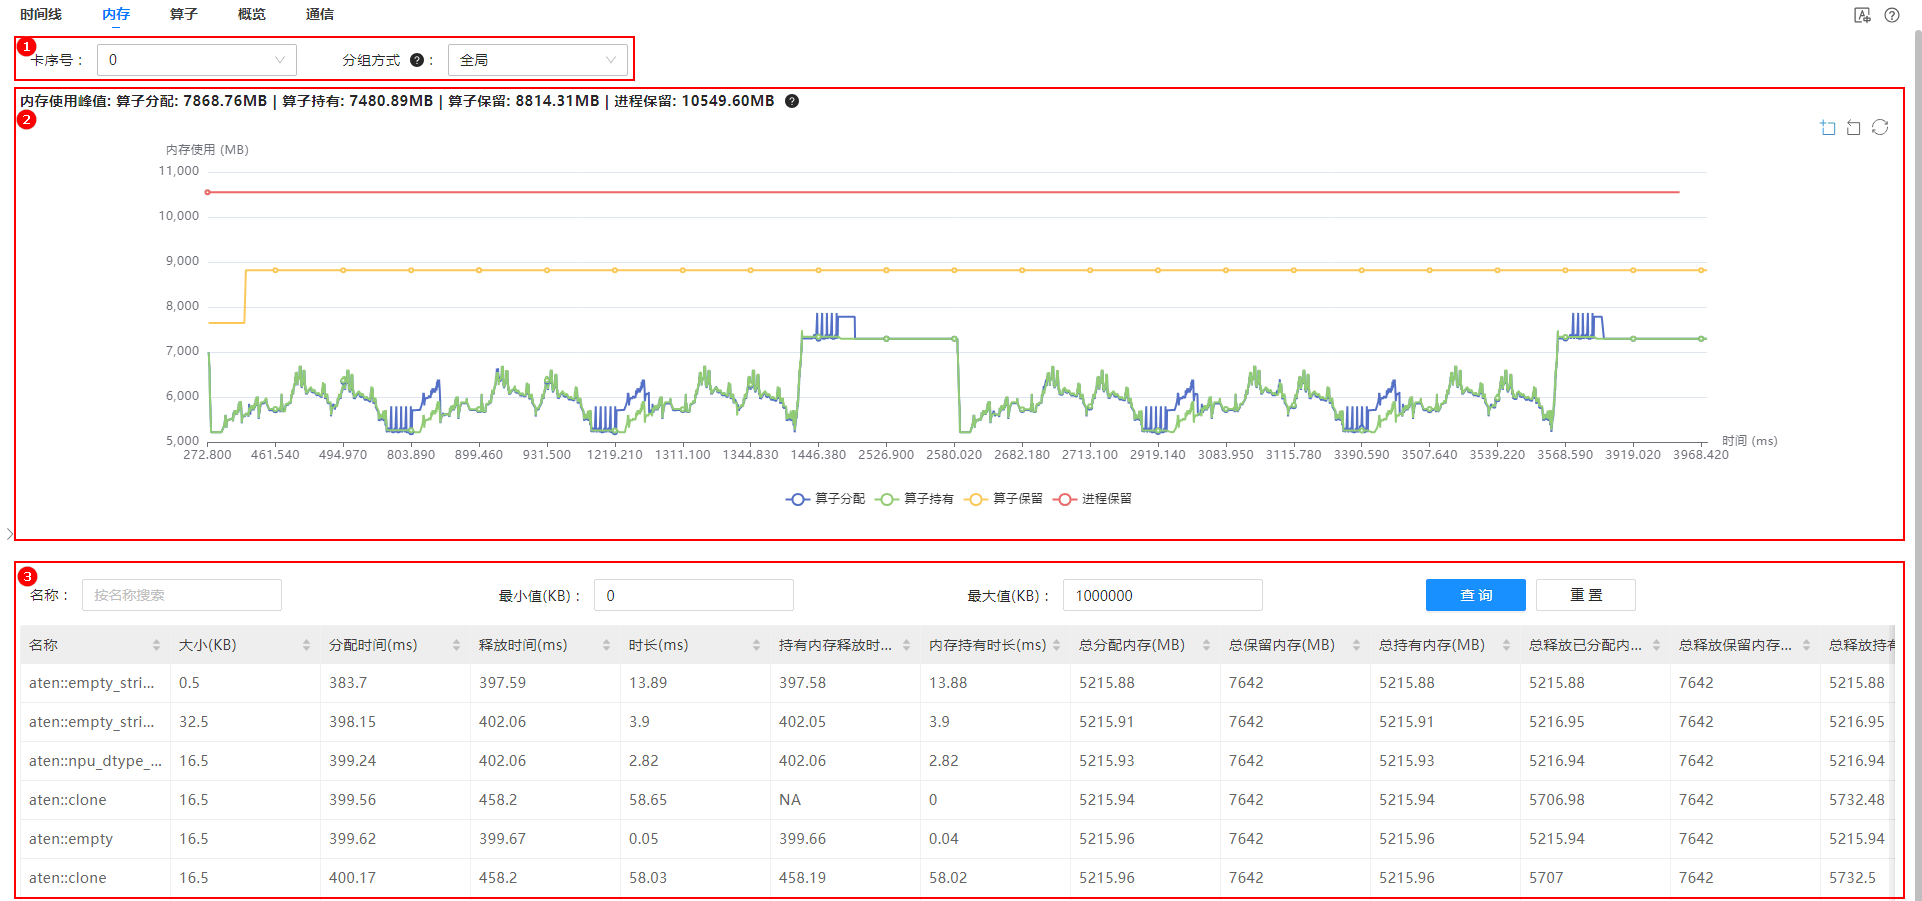Switch to the 概览 tab
The width and height of the screenshot is (1922, 901).
click(252, 14)
